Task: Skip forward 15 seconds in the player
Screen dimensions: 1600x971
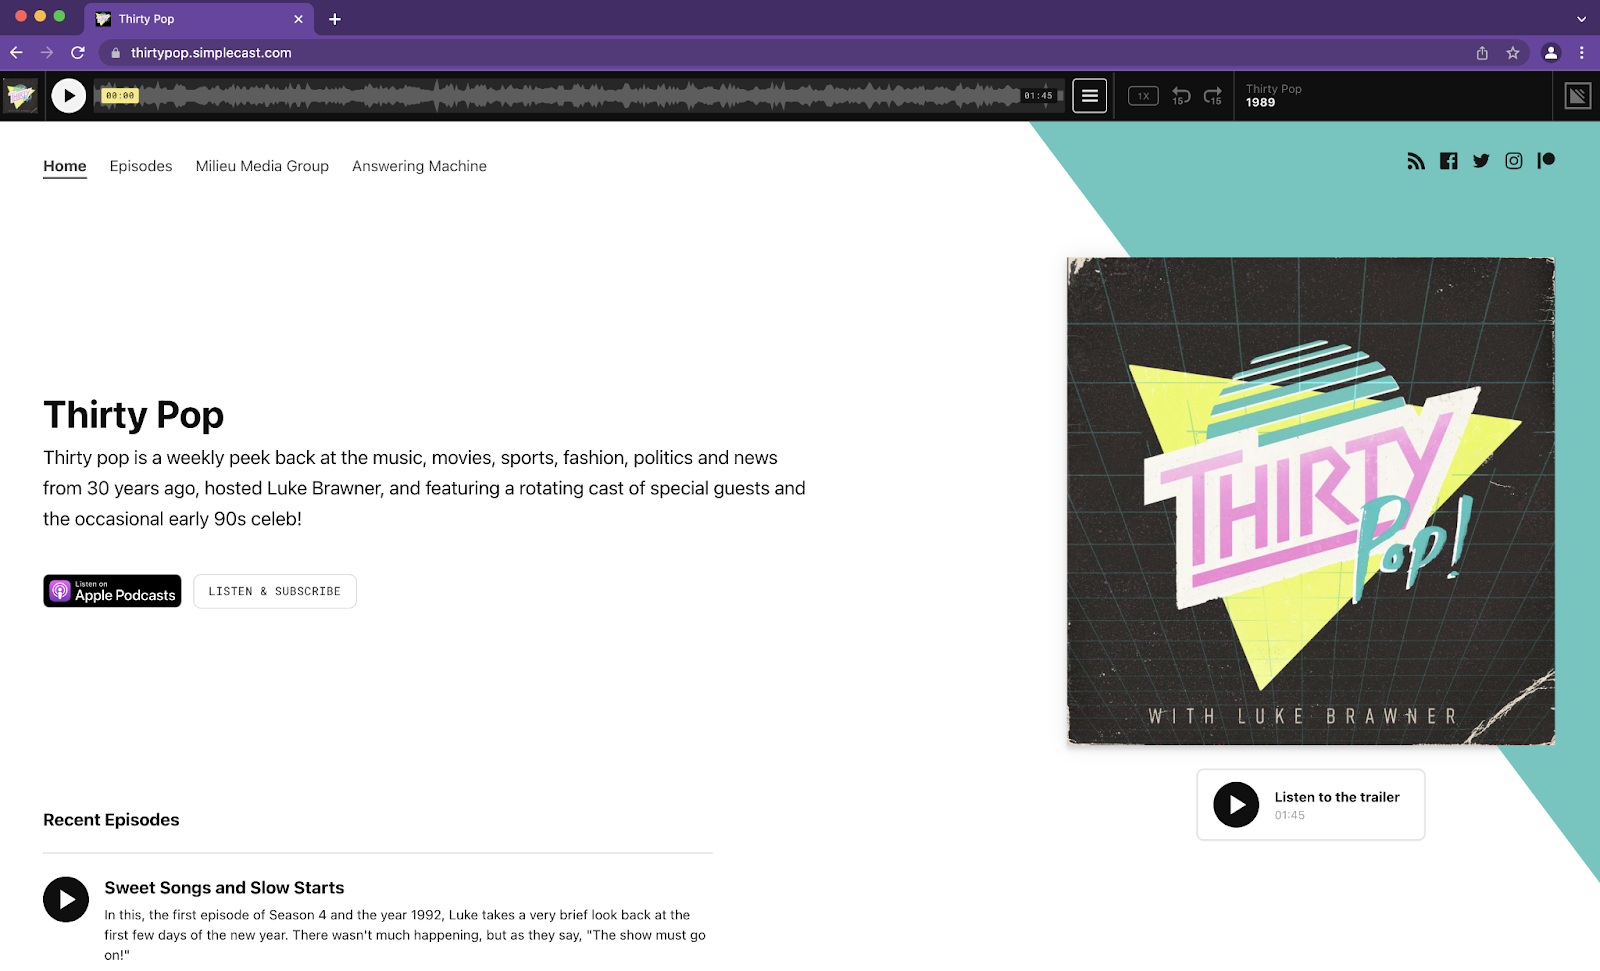Action: (1213, 95)
